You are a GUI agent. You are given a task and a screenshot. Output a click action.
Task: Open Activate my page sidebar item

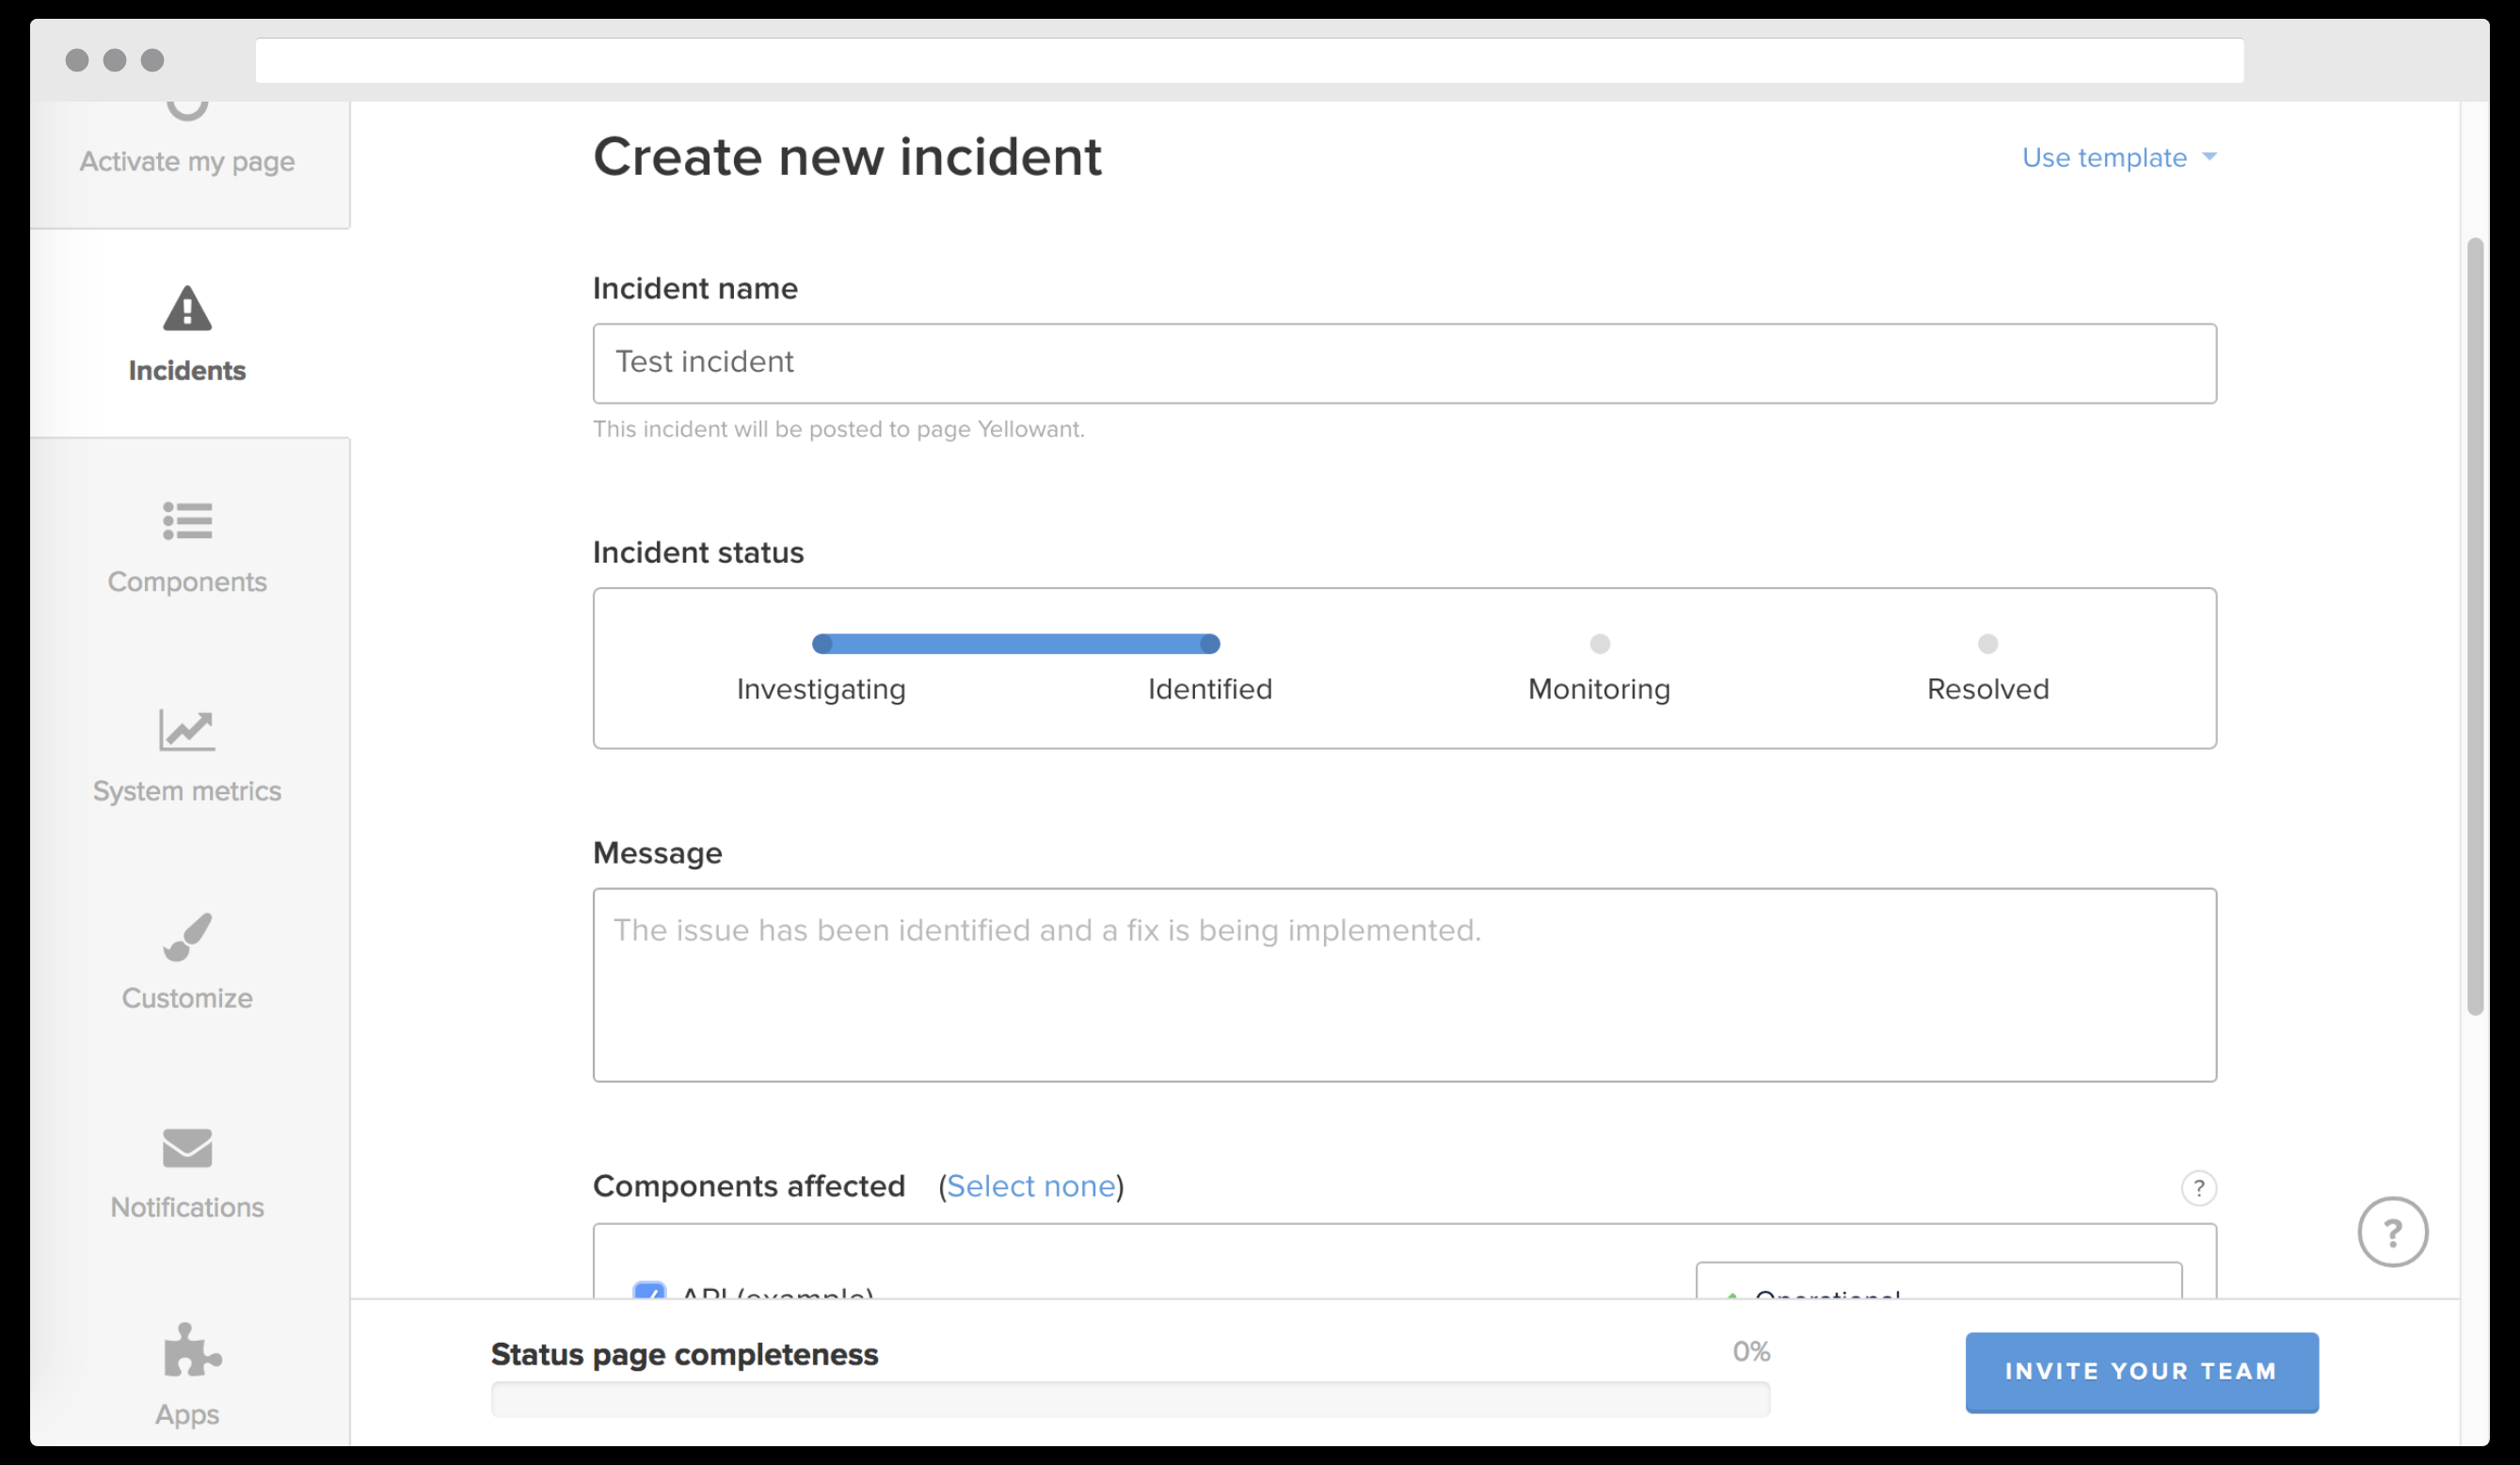pos(187,160)
